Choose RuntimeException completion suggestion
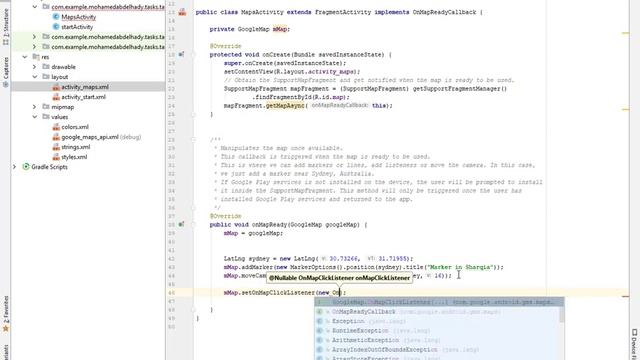This screenshot has height=360, width=640. click(437, 331)
